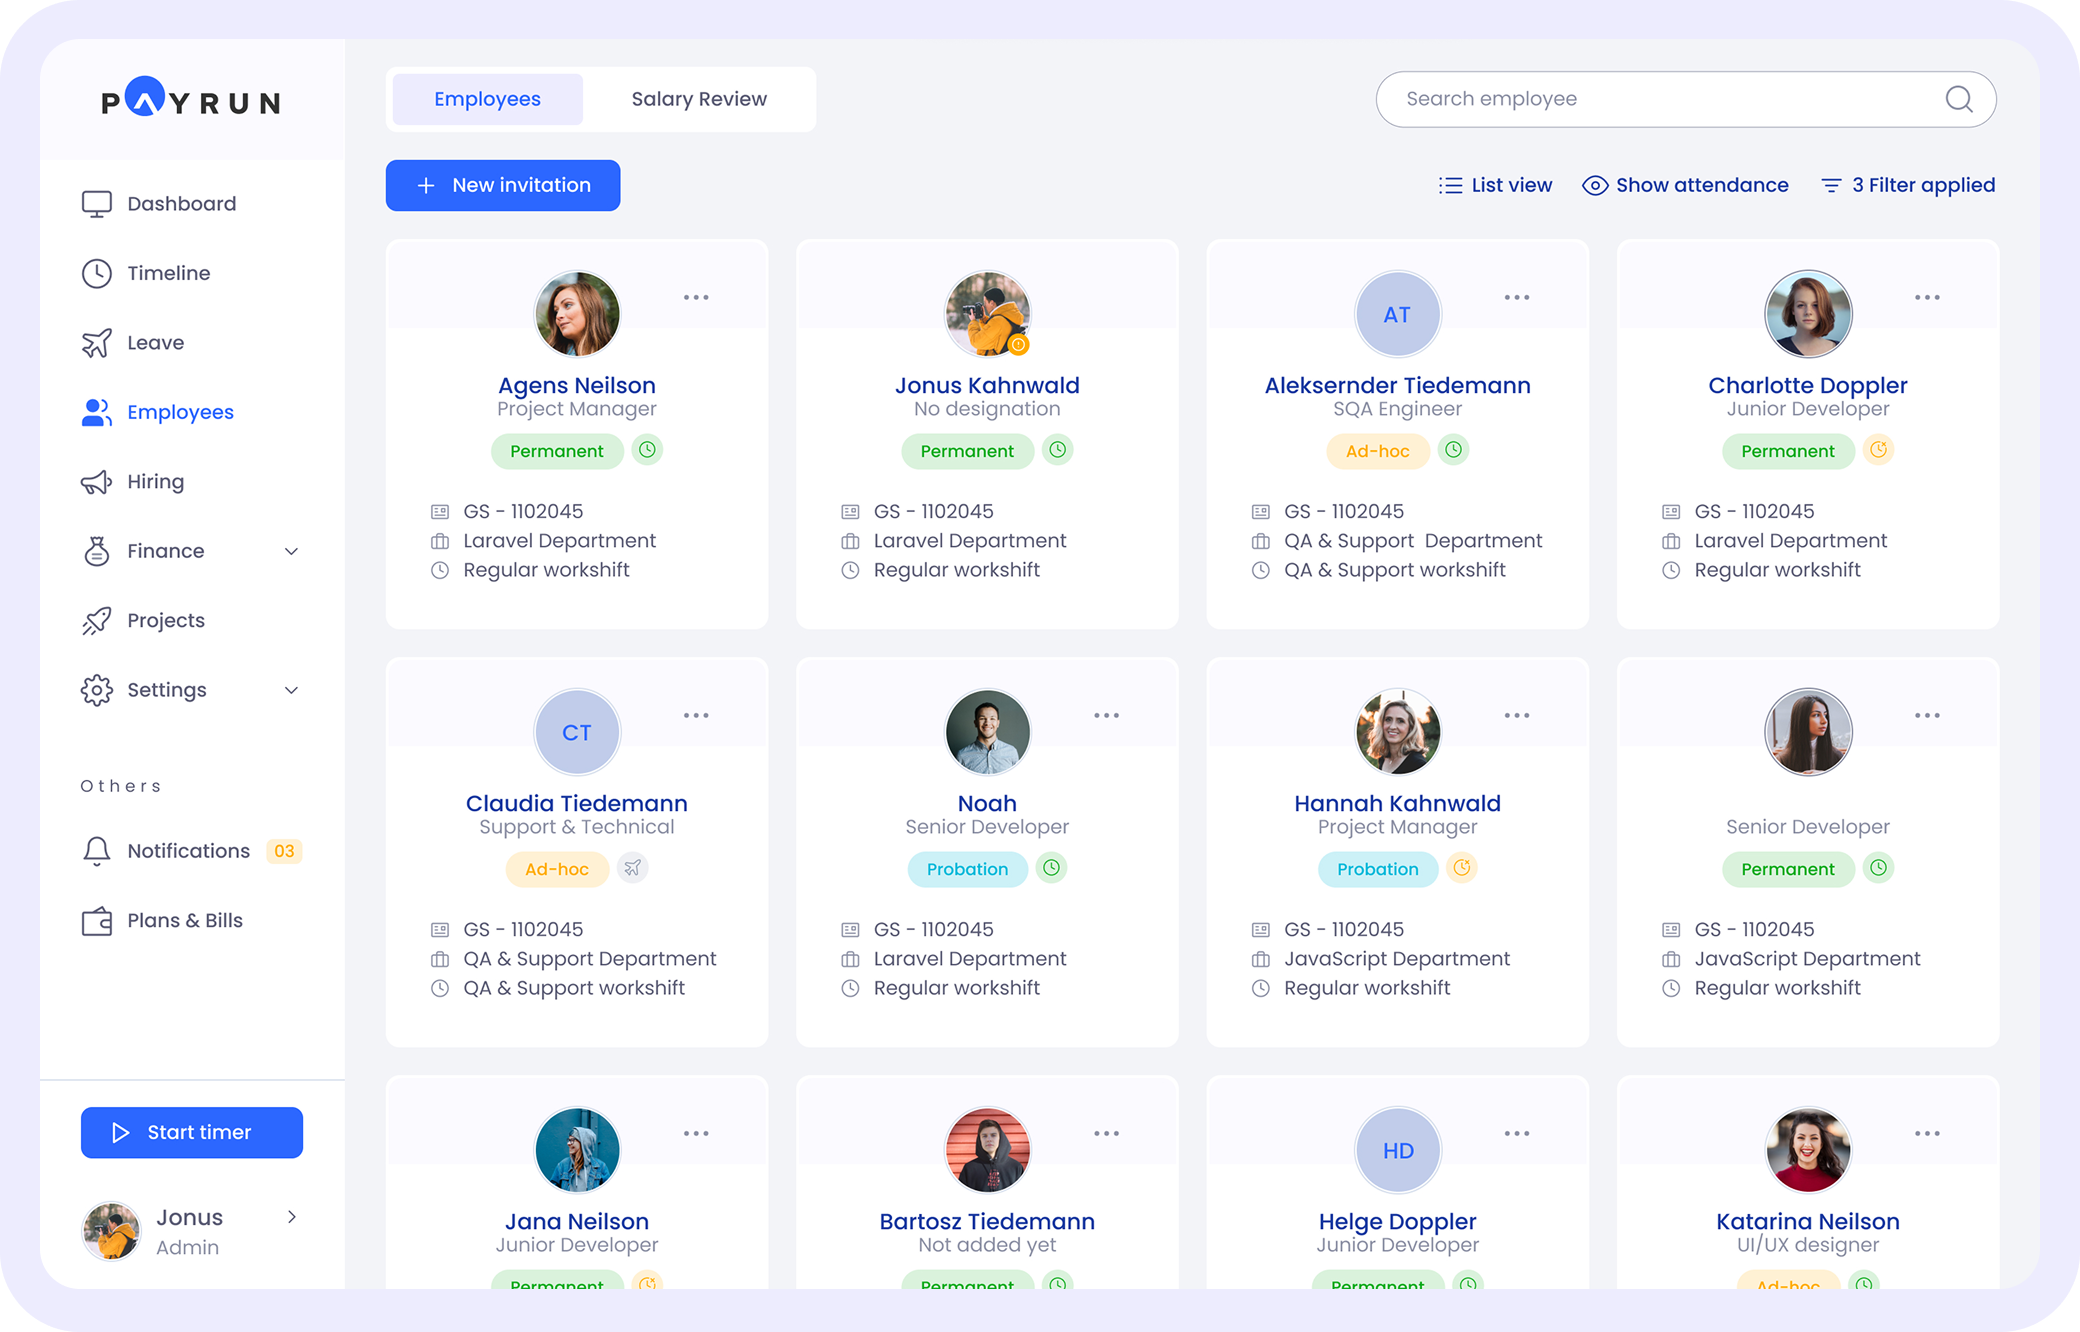Click Claudia Tiedemann's leave plane status icon
The width and height of the screenshot is (2080, 1332).
pos(632,868)
